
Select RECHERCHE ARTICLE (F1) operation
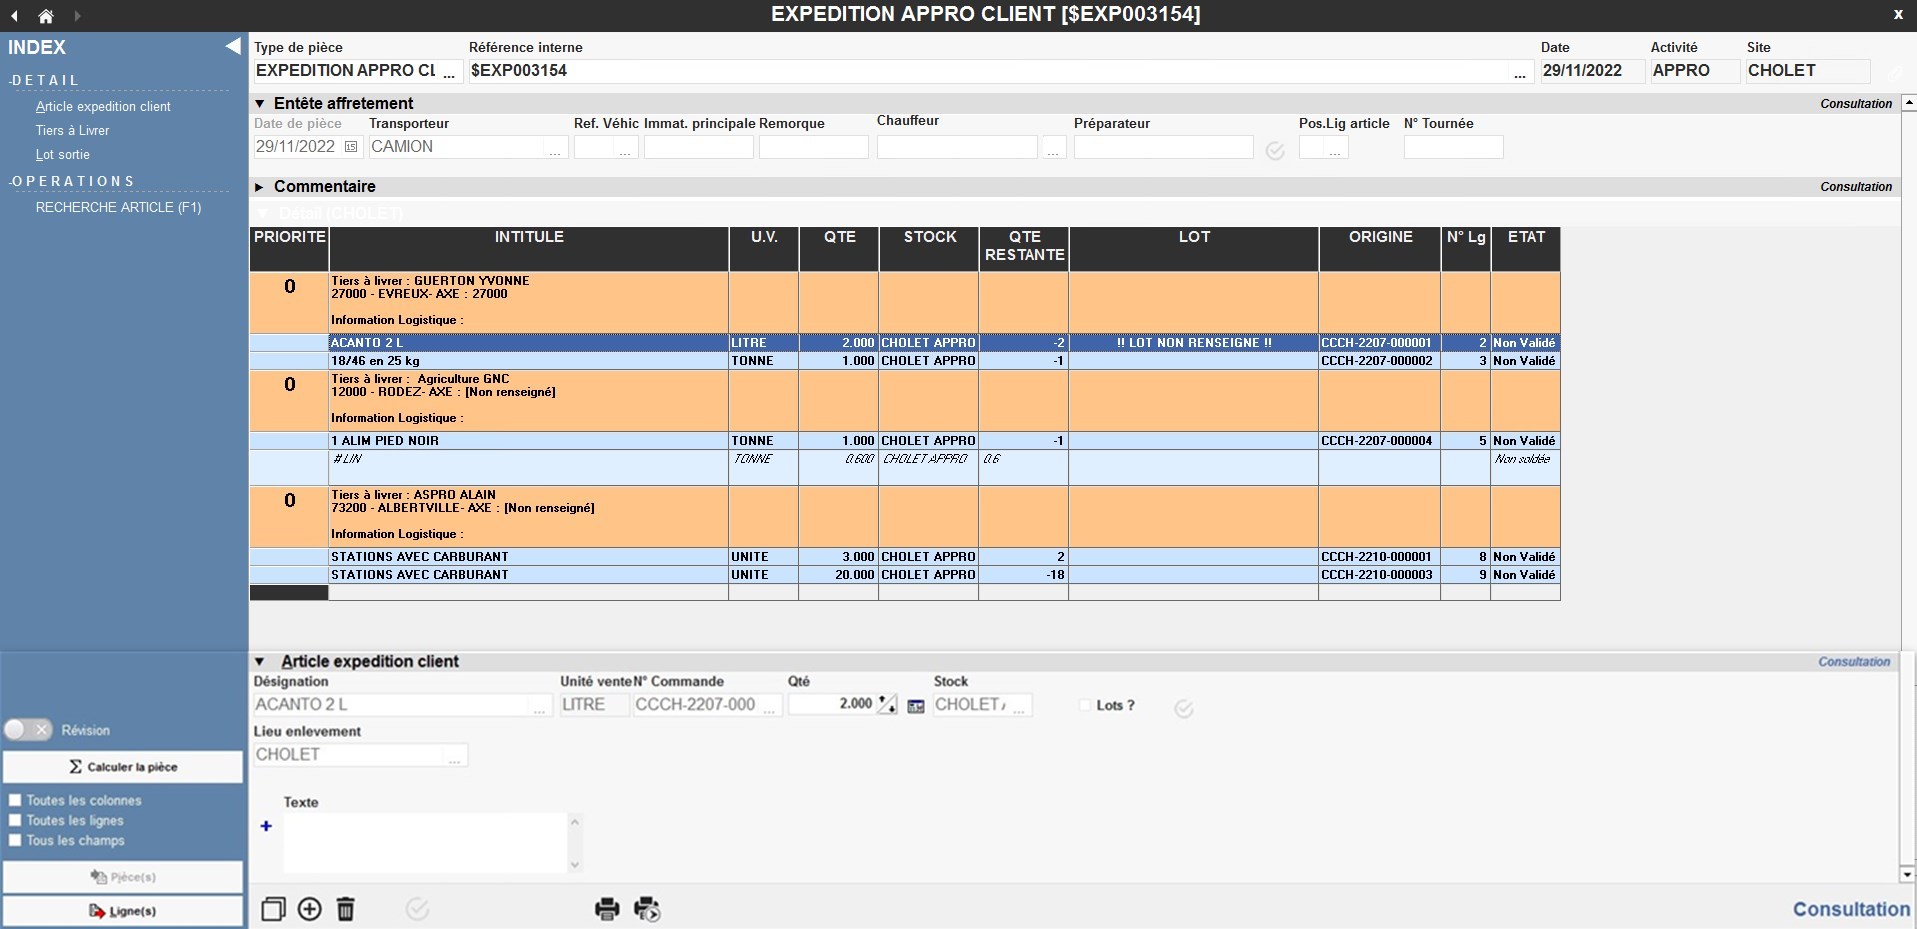(118, 207)
